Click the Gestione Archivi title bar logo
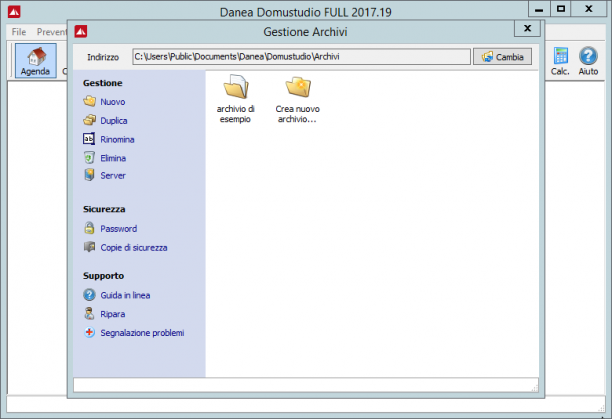 [81, 31]
